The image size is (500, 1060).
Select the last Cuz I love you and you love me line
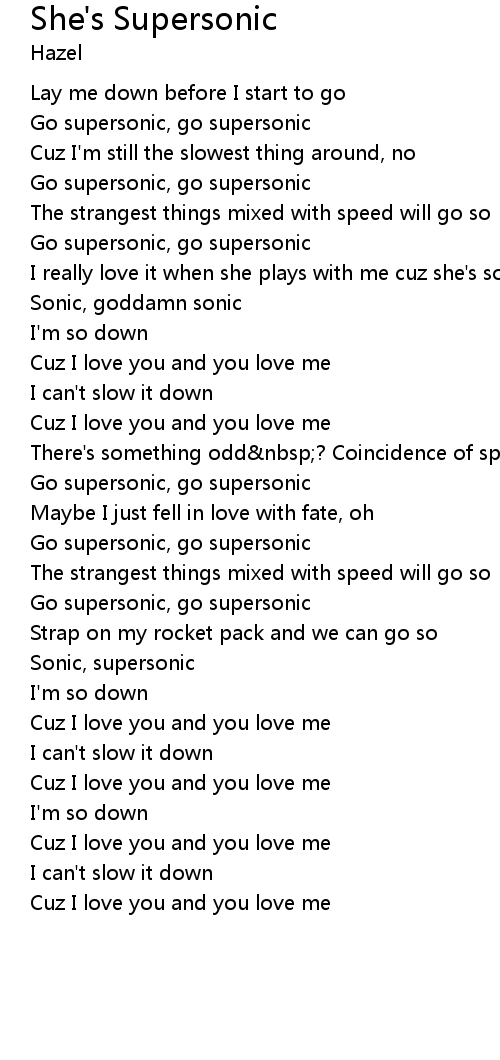pos(180,903)
